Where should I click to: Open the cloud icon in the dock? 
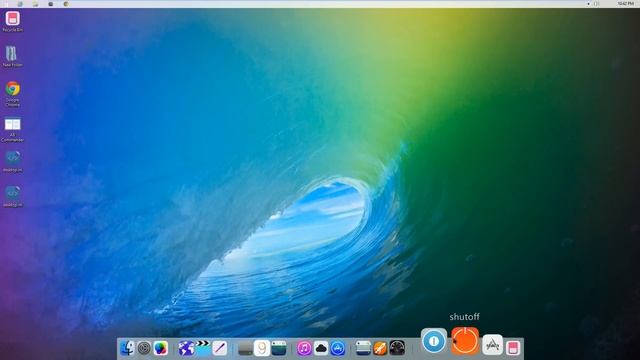pyautogui.click(x=321, y=348)
